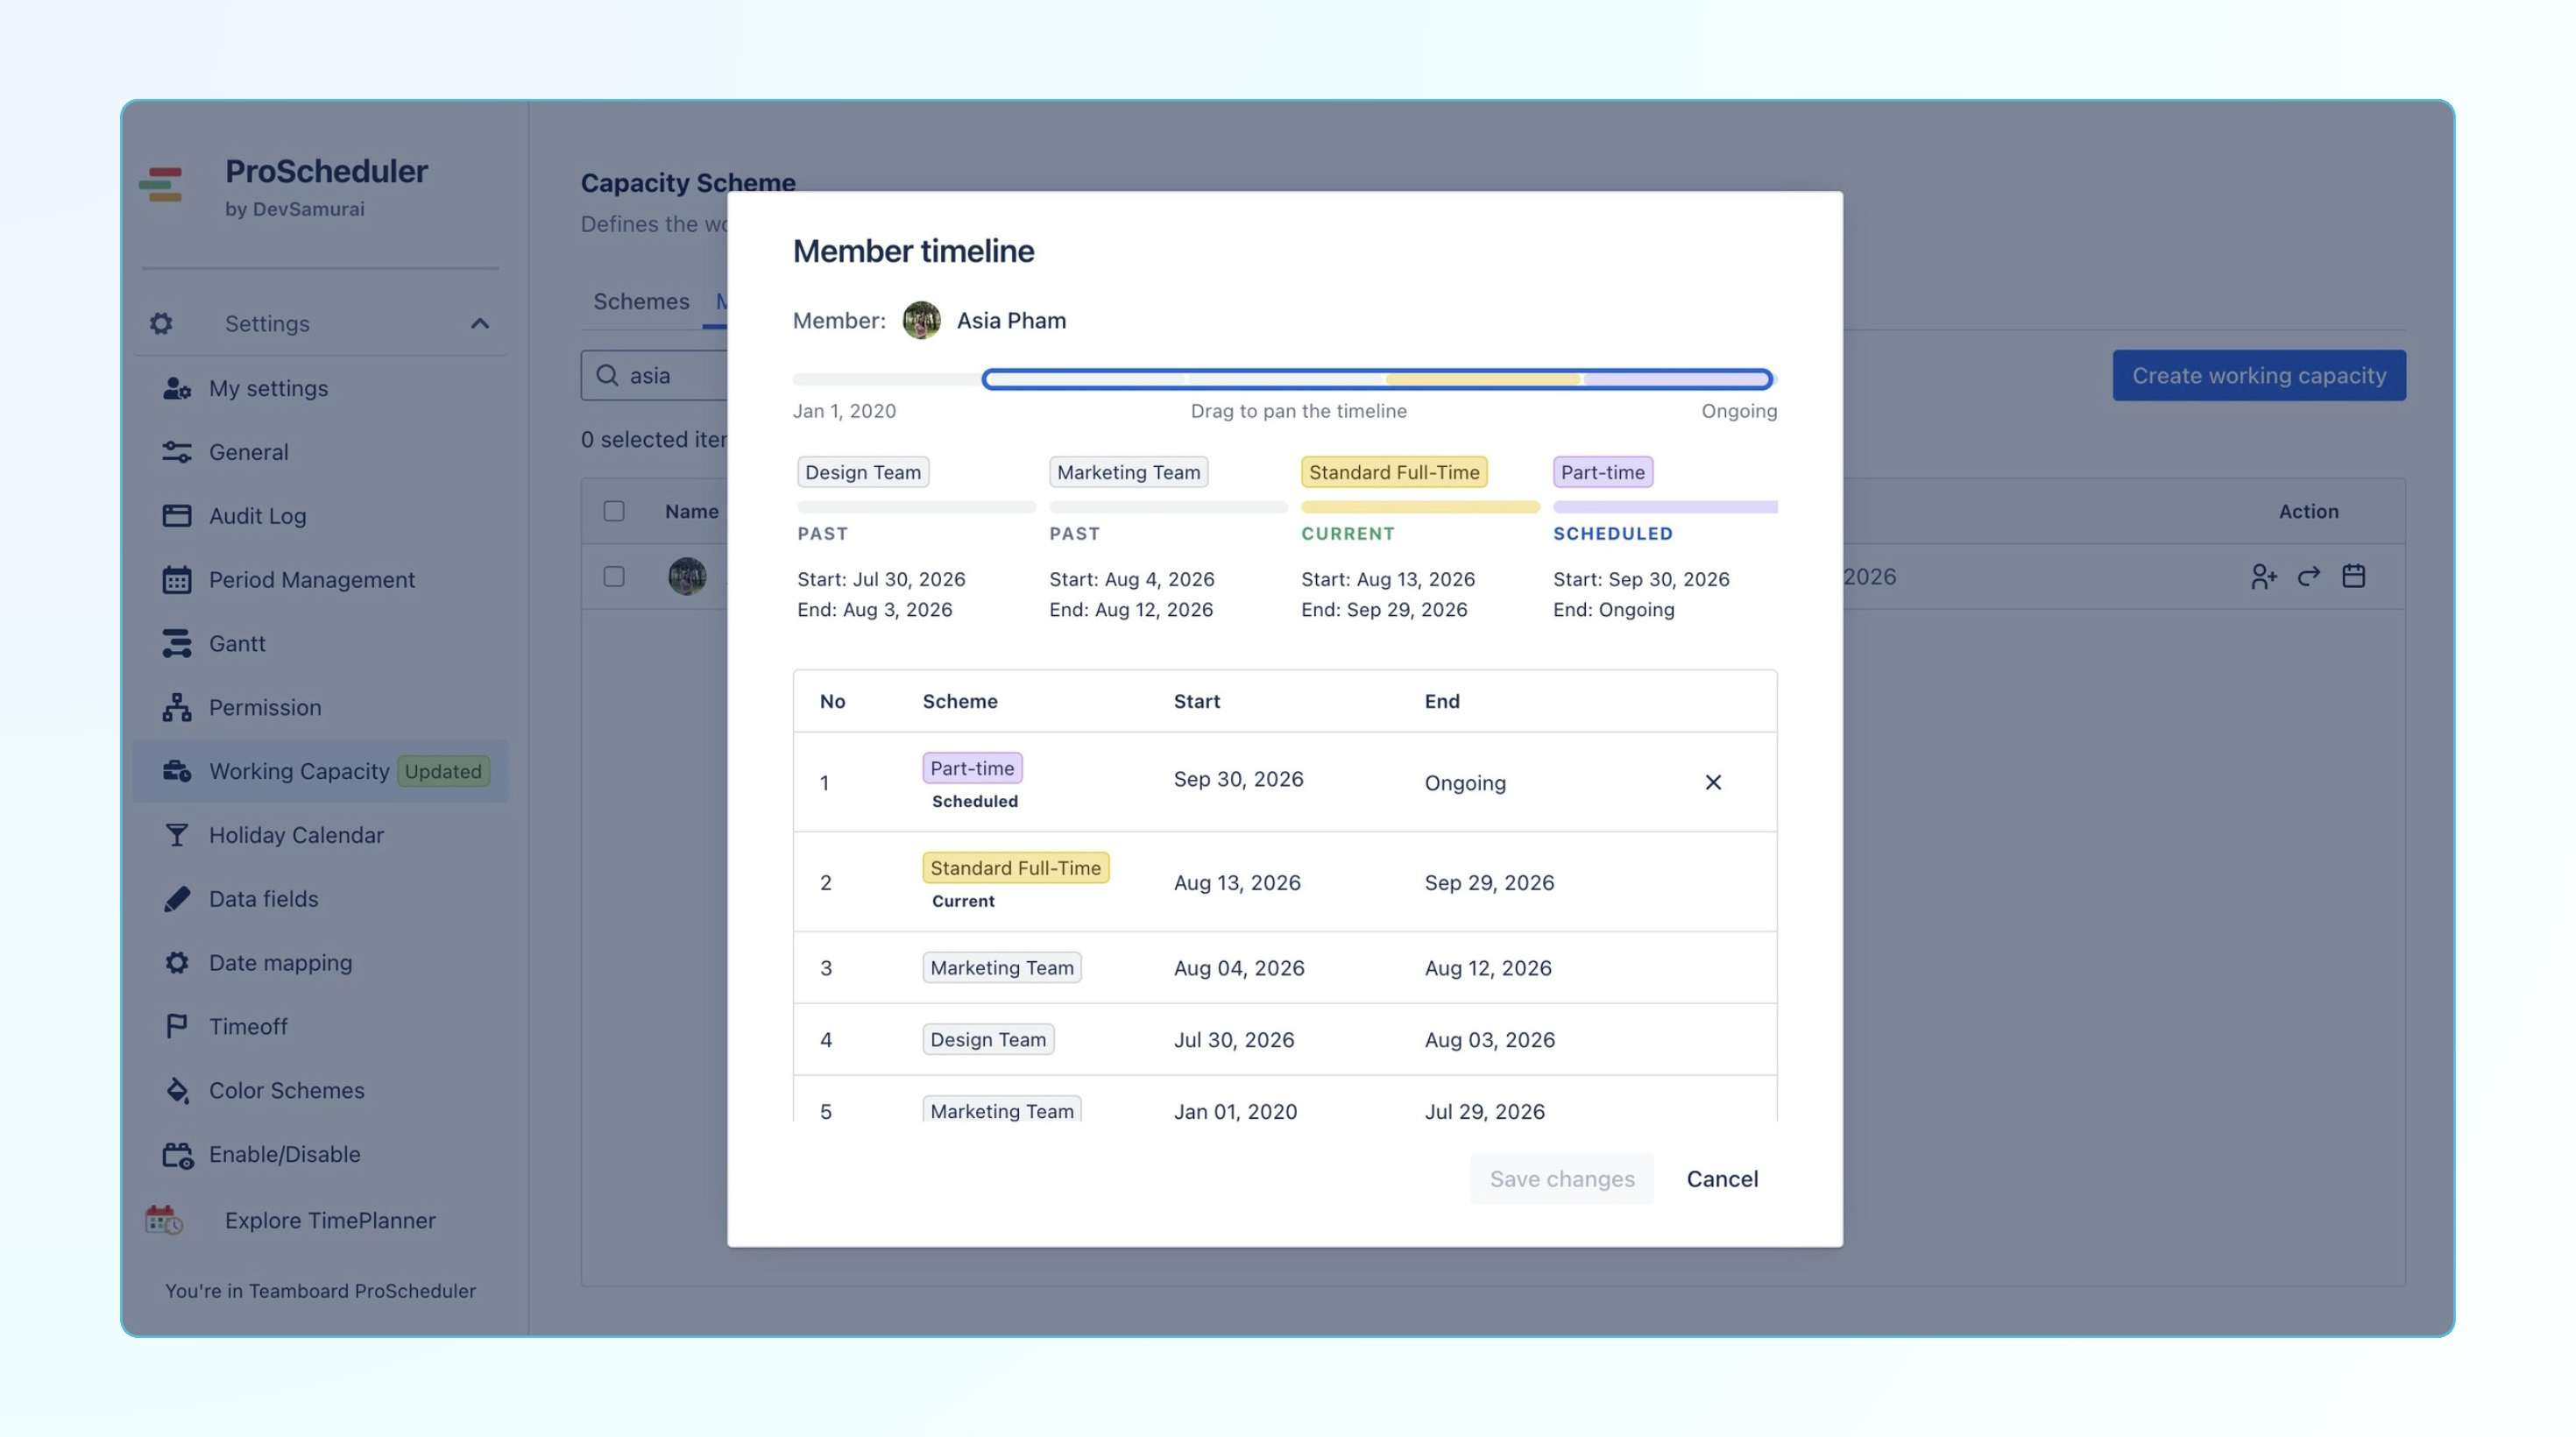
Task: Click the Audit Log window icon
Action: [176, 516]
